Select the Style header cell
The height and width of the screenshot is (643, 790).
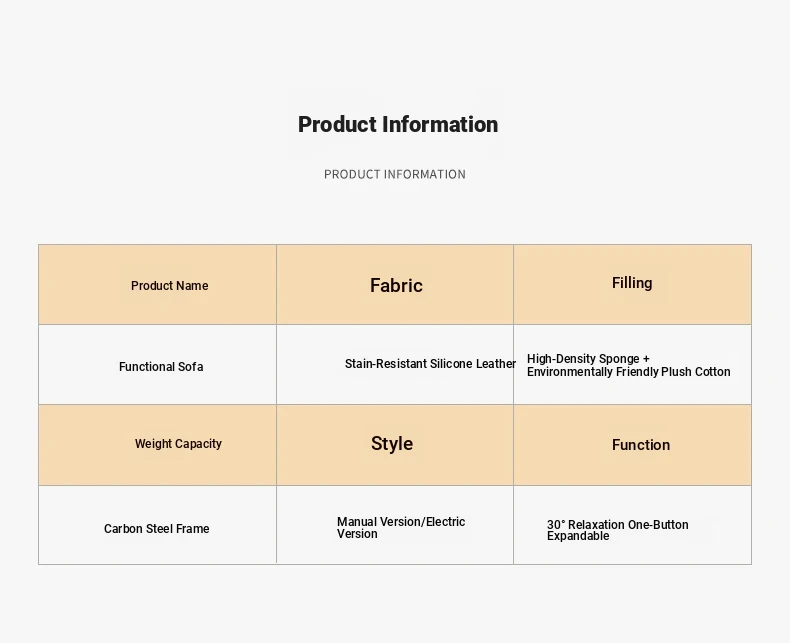[x=395, y=445]
